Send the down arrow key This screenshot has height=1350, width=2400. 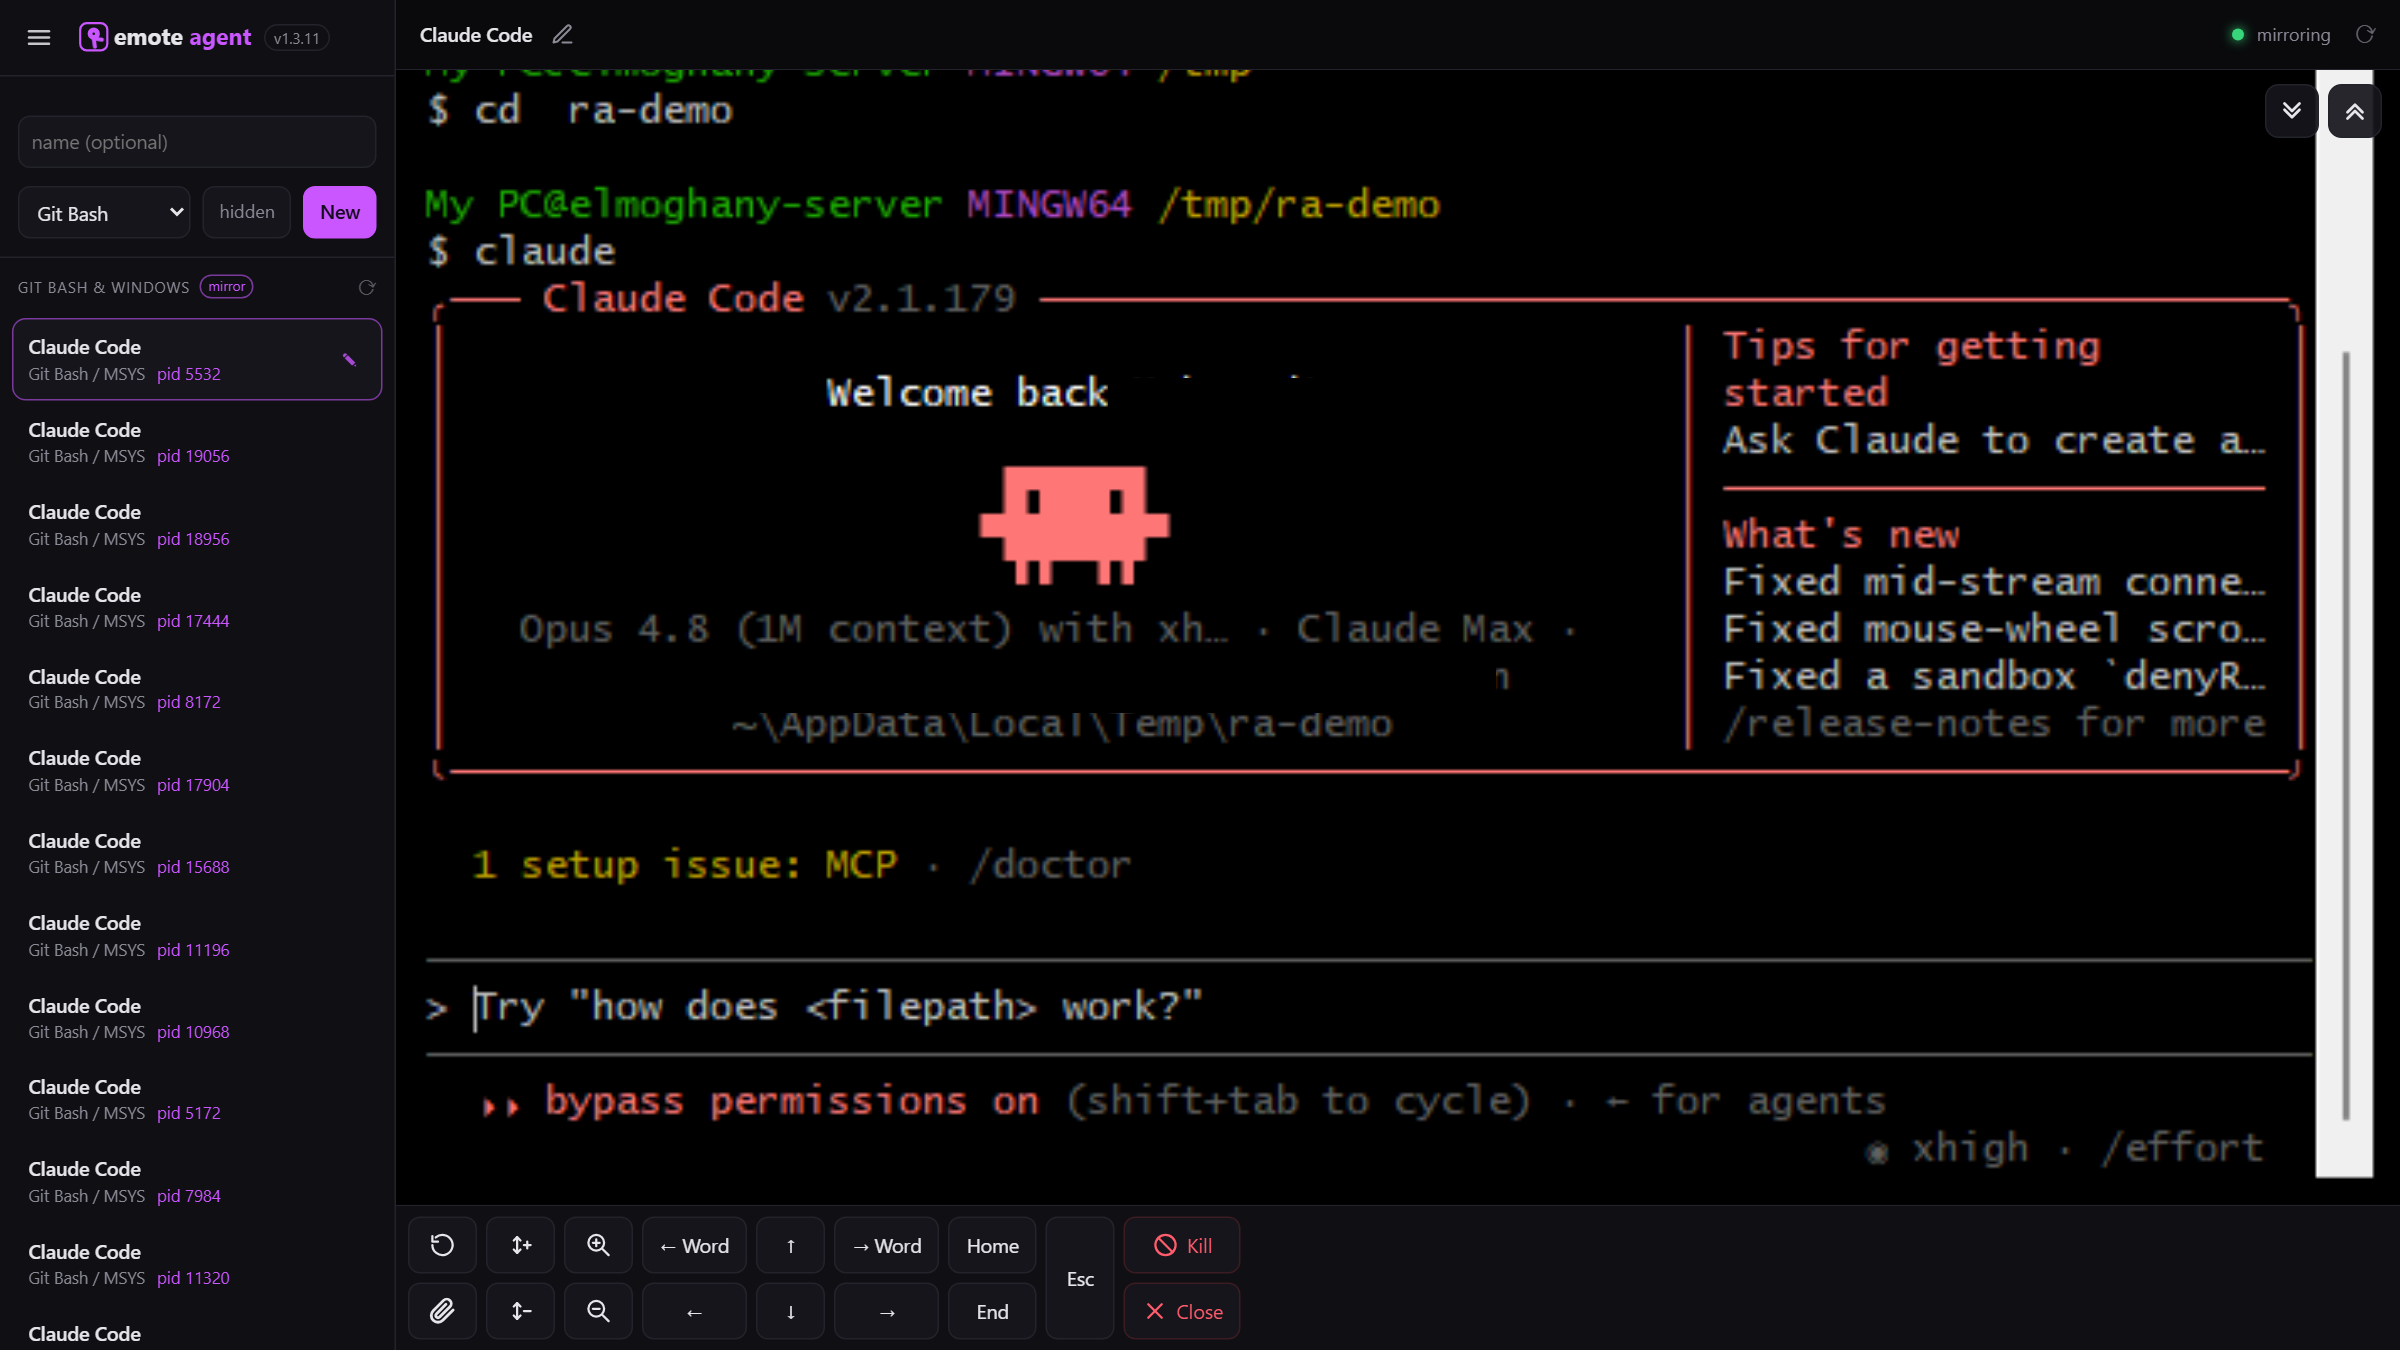pyautogui.click(x=790, y=1311)
